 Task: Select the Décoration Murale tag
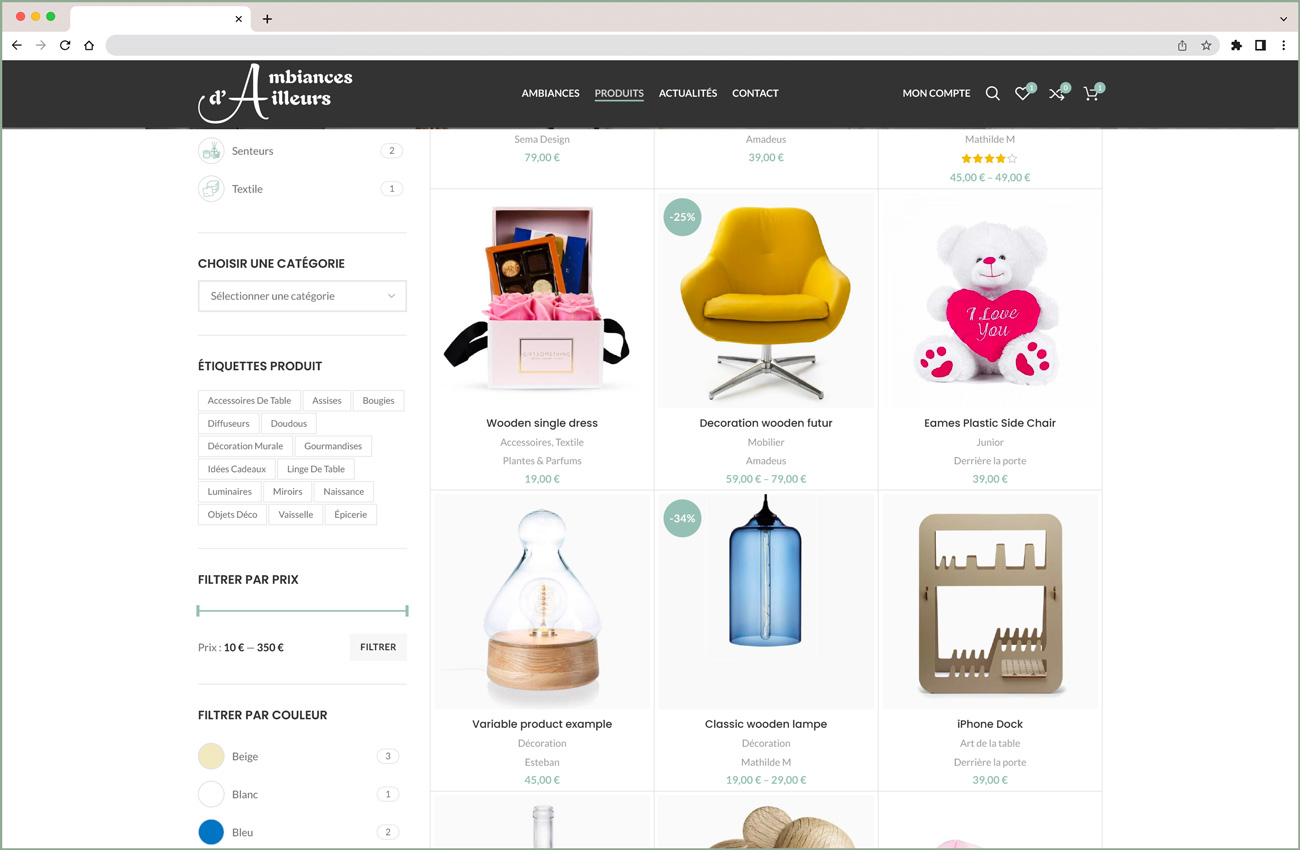click(245, 446)
